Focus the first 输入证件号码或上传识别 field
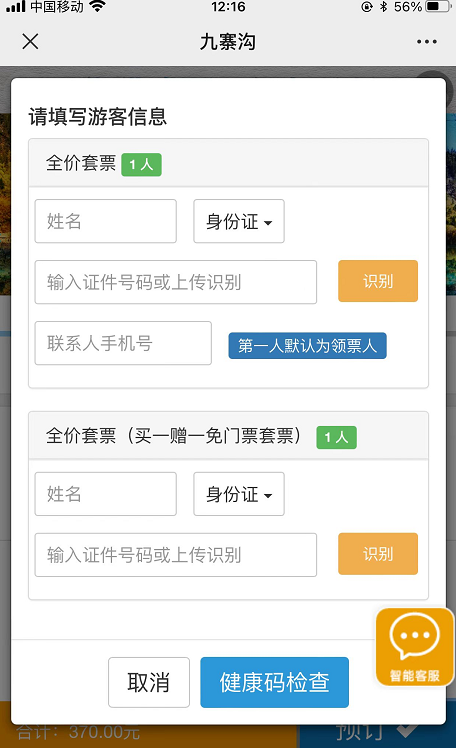The height and width of the screenshot is (748, 456). [176, 282]
